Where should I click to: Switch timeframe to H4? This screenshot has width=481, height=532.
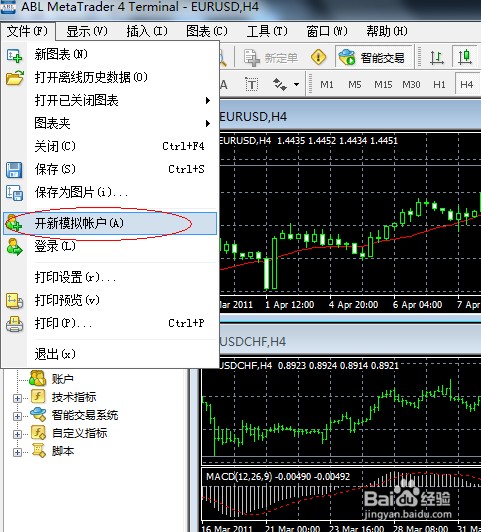[466, 84]
